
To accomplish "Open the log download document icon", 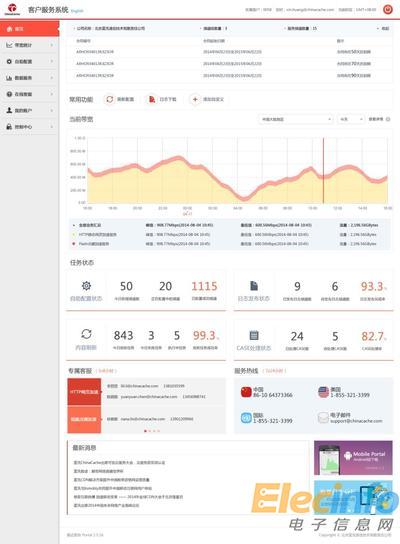I will click(x=152, y=99).
